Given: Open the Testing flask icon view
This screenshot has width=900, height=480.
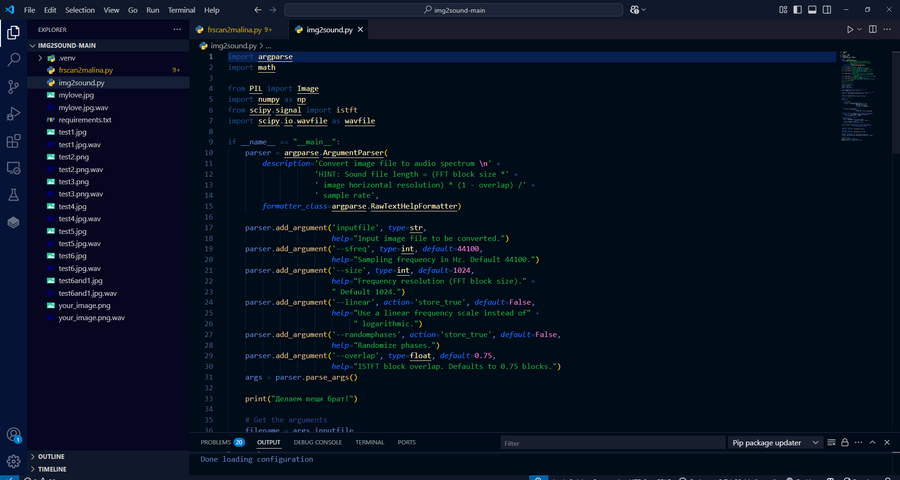Looking at the screenshot, I should coord(14,195).
